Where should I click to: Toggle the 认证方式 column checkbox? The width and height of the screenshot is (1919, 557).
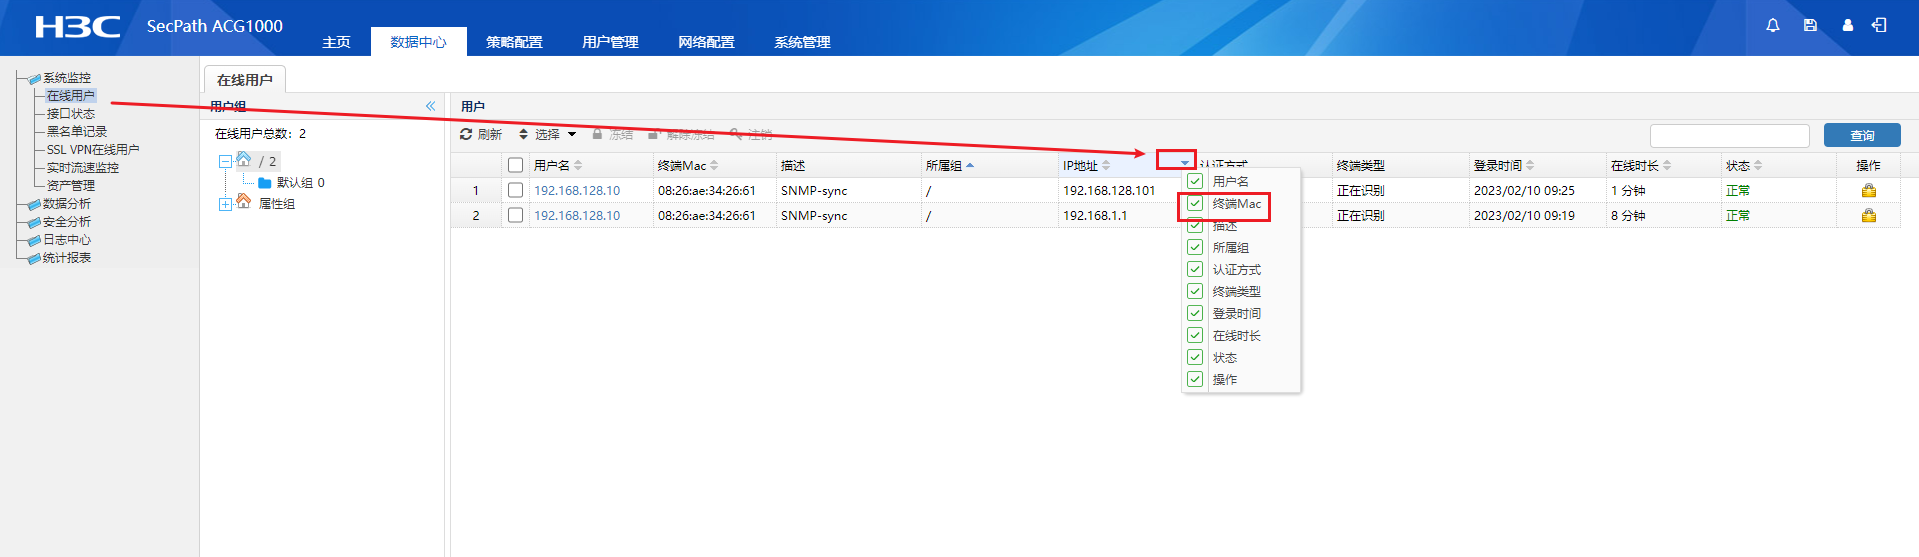(1195, 269)
